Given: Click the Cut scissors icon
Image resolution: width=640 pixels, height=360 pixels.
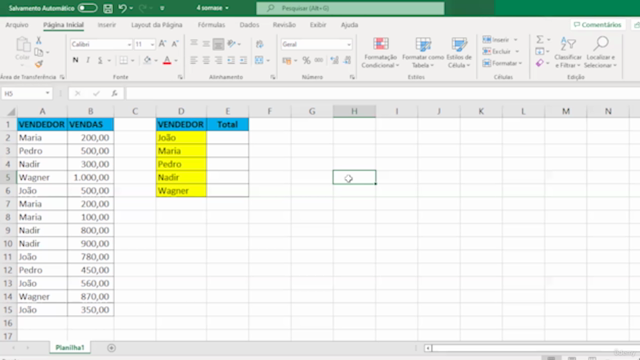Looking at the screenshot, I should (39, 40).
